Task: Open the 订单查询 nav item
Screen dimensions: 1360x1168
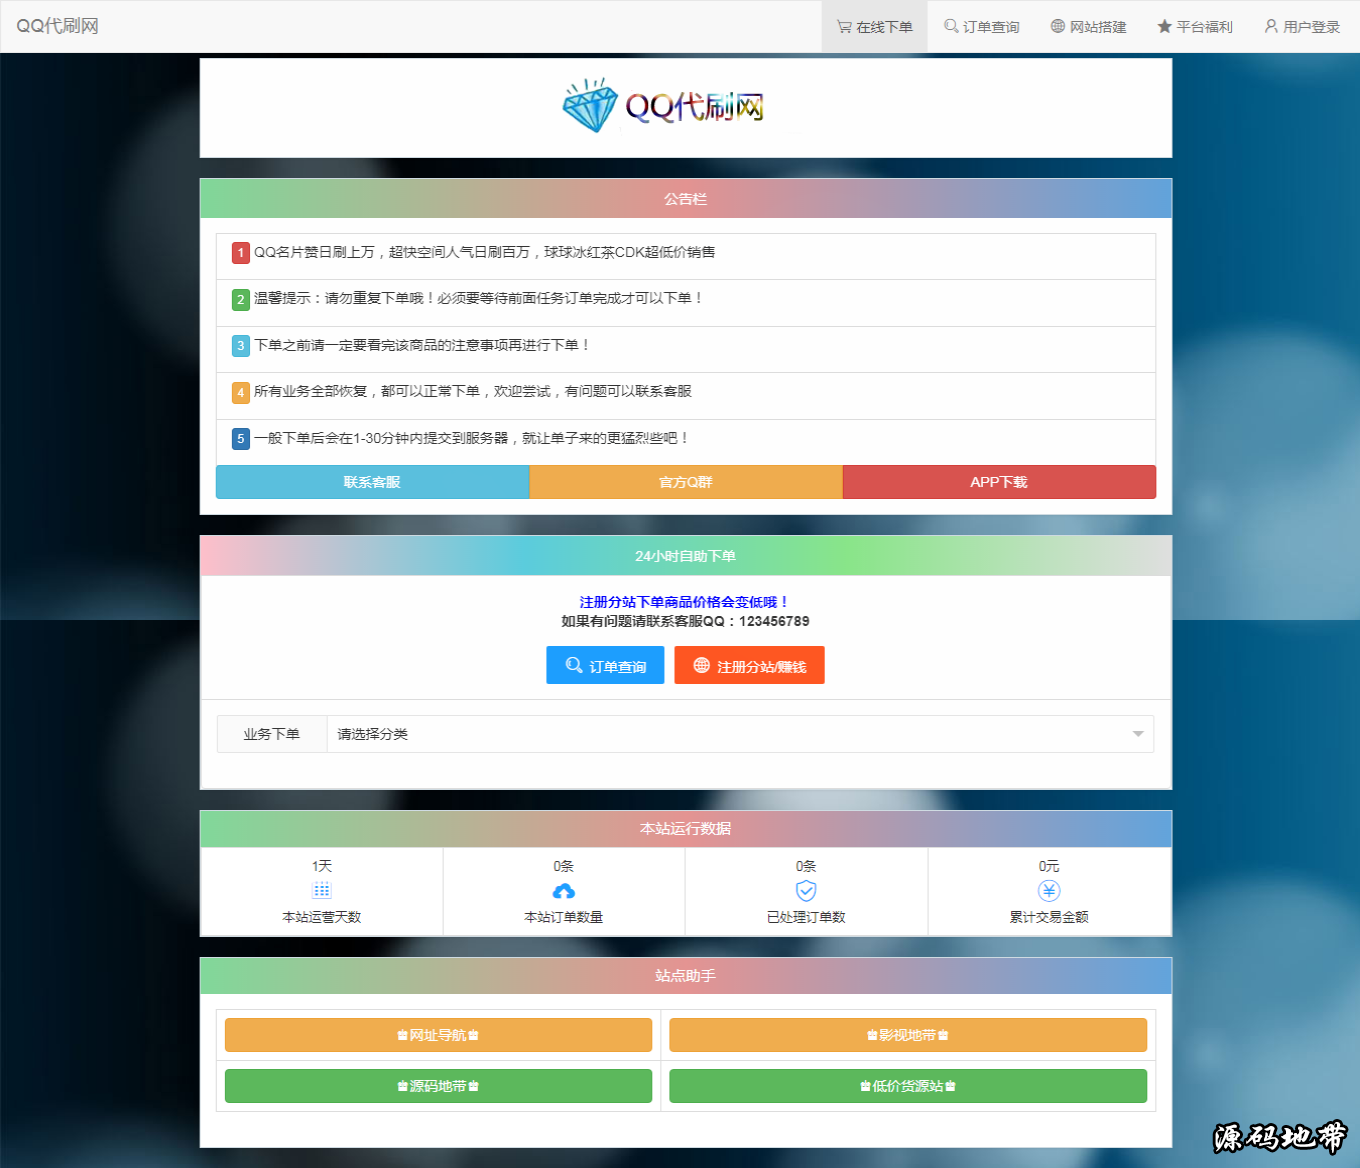Action: click(982, 27)
